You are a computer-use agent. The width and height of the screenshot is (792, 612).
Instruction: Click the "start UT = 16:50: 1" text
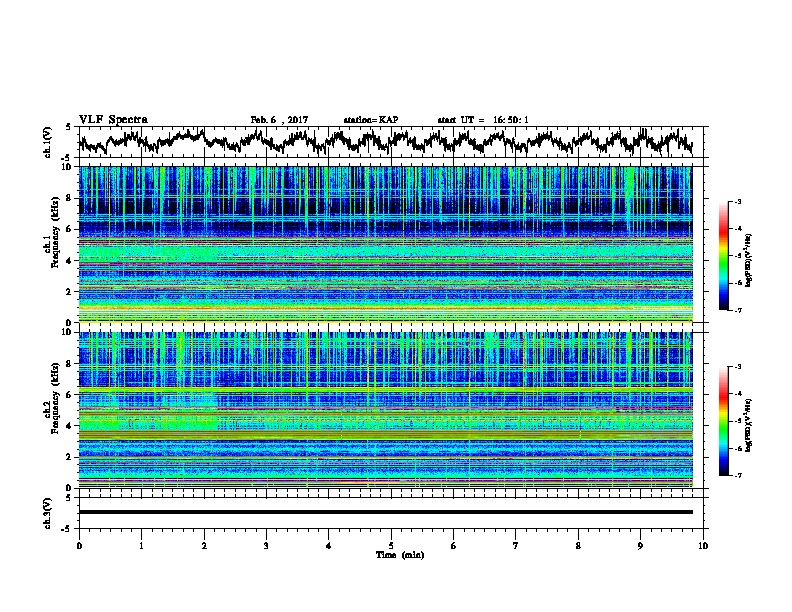[483, 120]
